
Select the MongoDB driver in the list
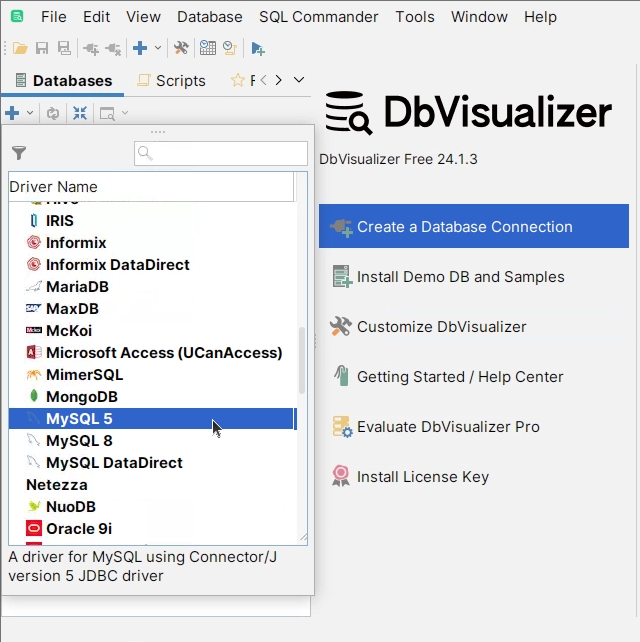tap(81, 397)
